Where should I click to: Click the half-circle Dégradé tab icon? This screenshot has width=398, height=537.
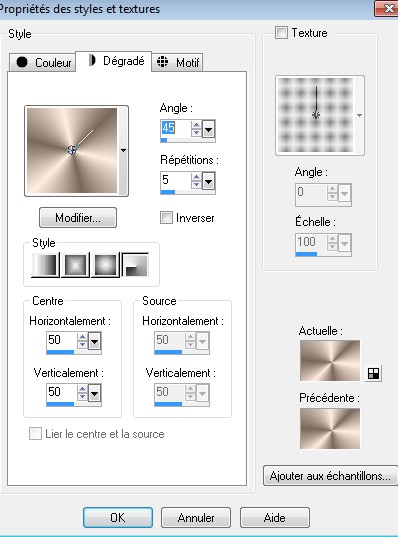coord(92,60)
